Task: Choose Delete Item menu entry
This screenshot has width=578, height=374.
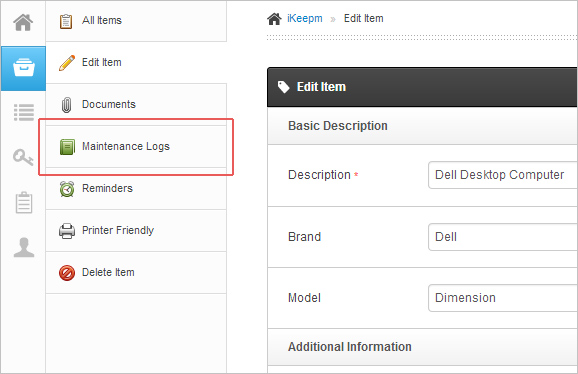Action: (x=136, y=273)
